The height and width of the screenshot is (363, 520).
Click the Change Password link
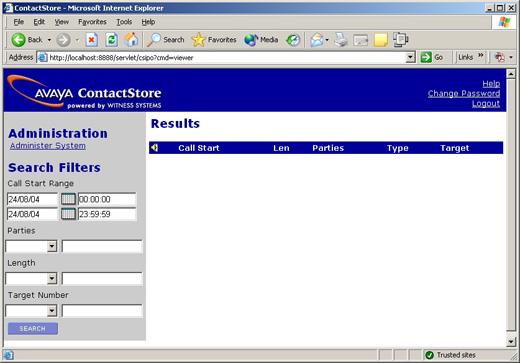464,94
